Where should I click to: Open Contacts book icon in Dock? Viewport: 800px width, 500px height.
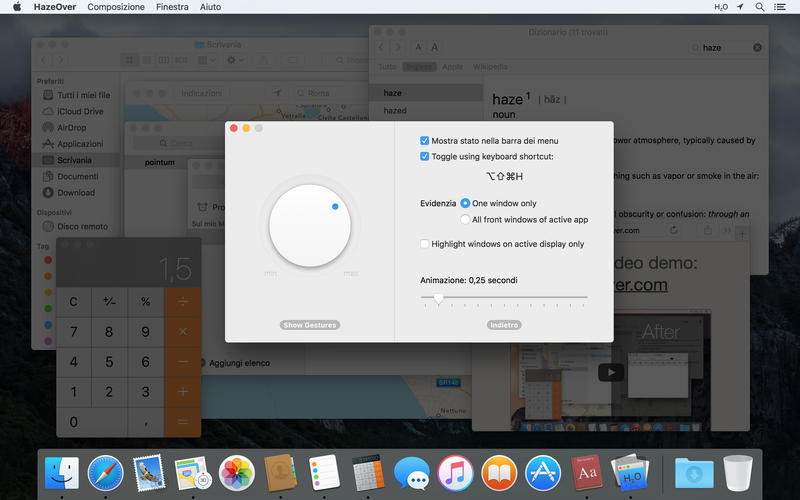coord(280,473)
